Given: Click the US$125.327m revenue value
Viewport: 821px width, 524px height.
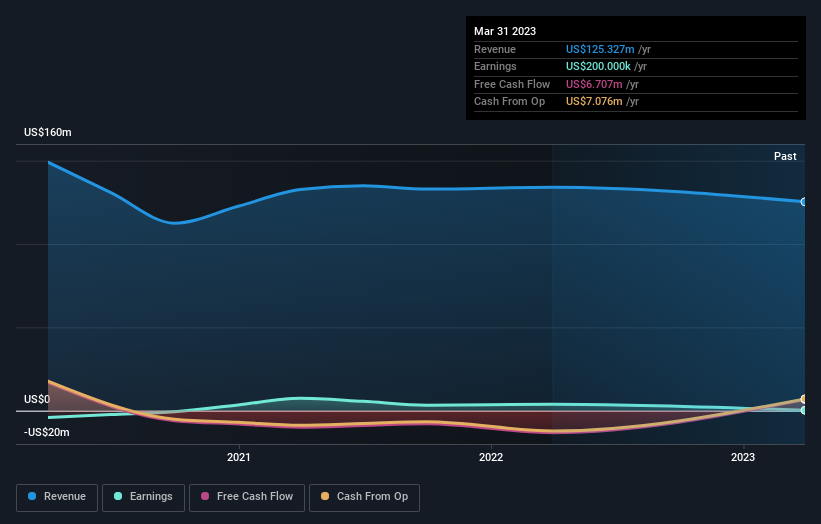Looking at the screenshot, I should 600,49.
